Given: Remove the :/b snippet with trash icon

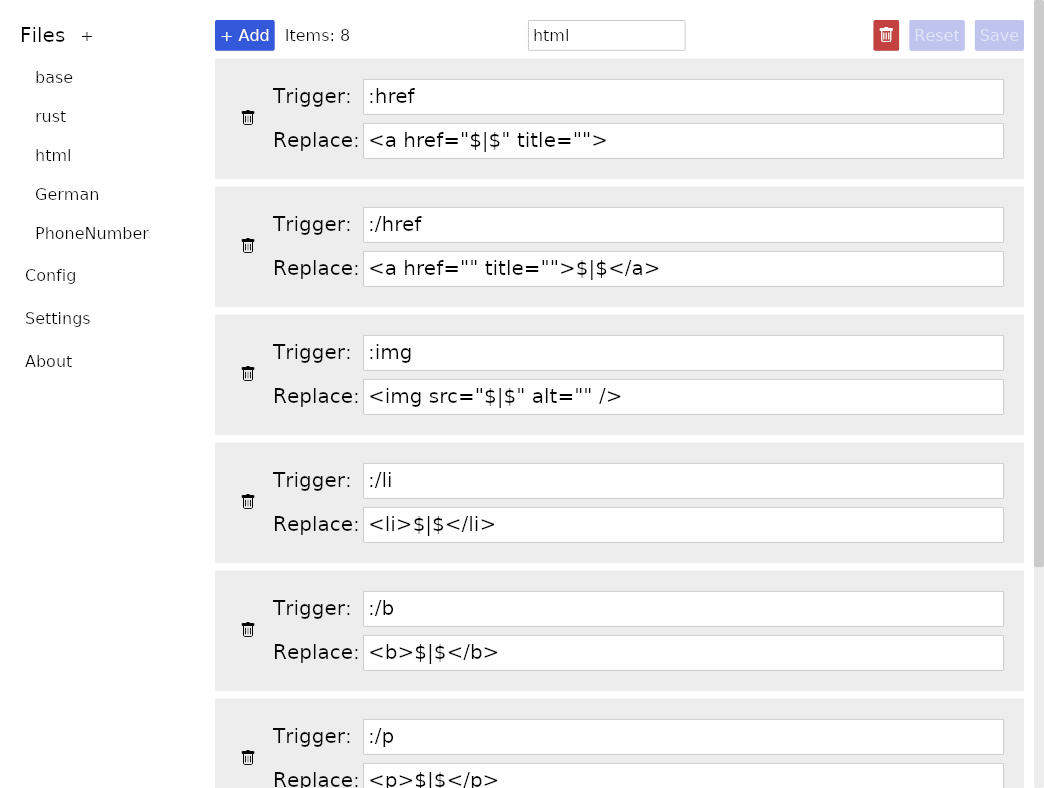Looking at the screenshot, I should [x=248, y=630].
